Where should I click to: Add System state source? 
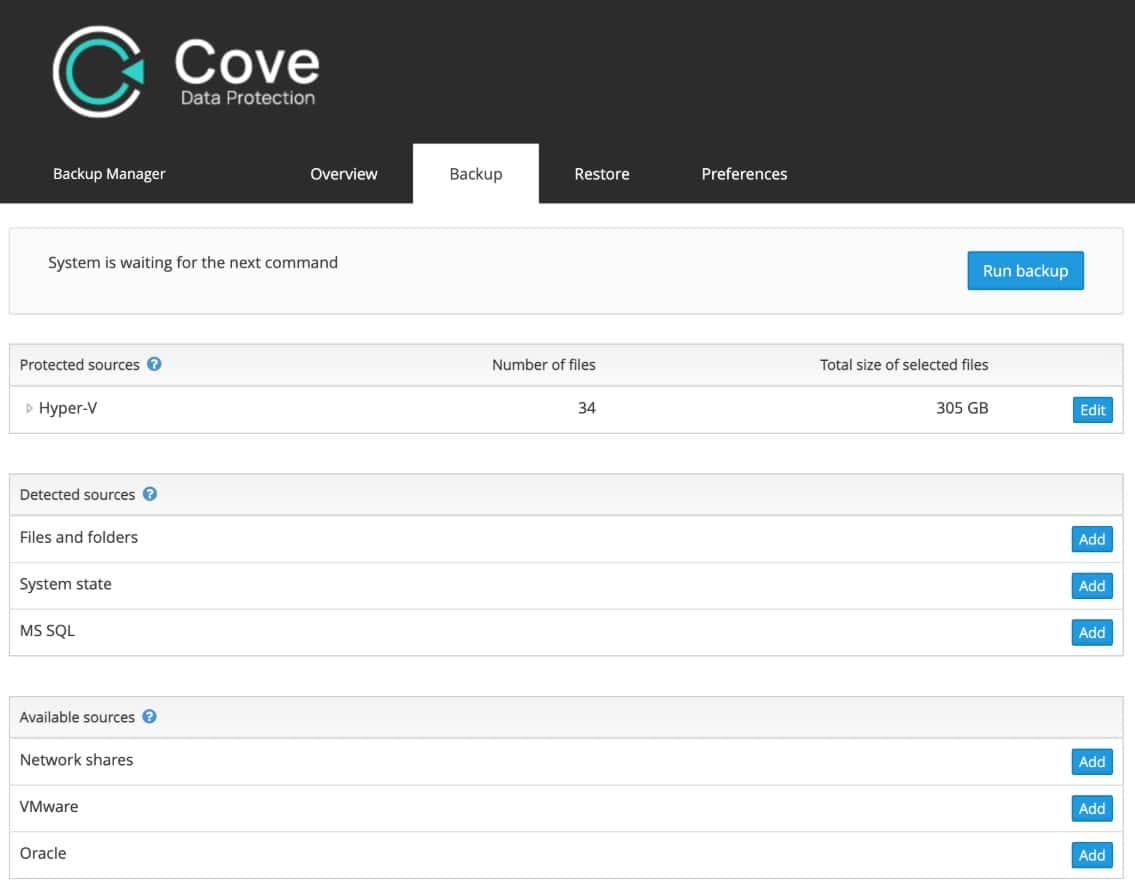click(x=1092, y=585)
